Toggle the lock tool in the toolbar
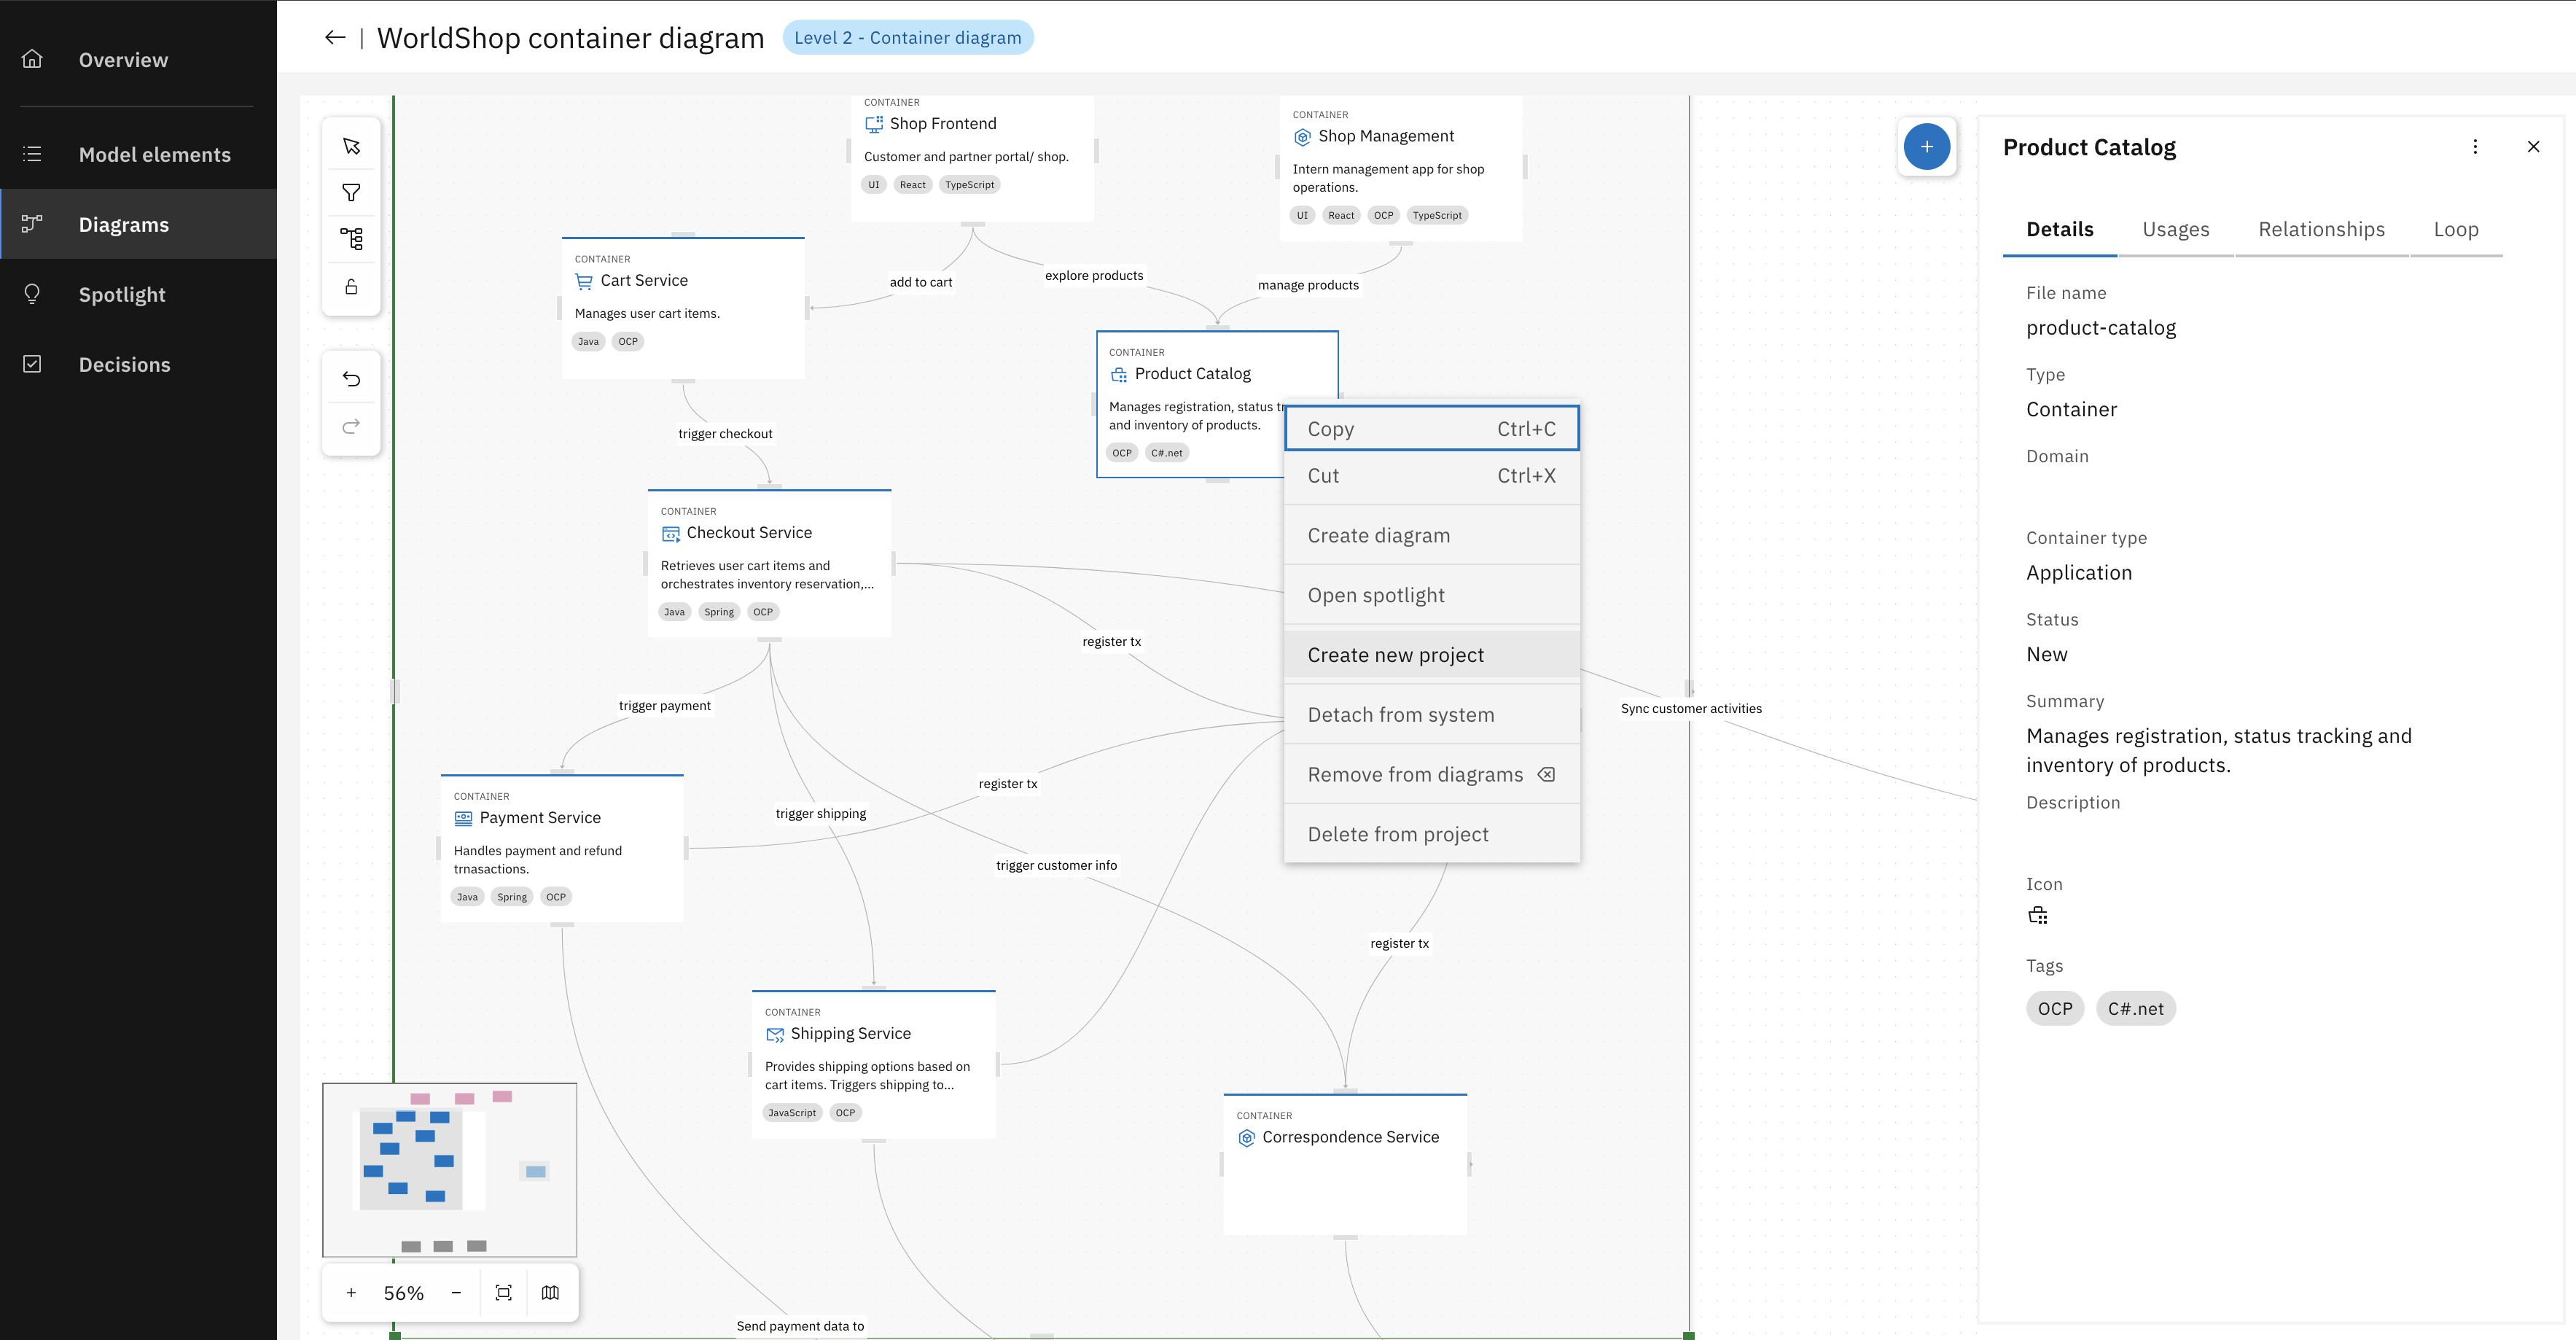 tap(351, 286)
